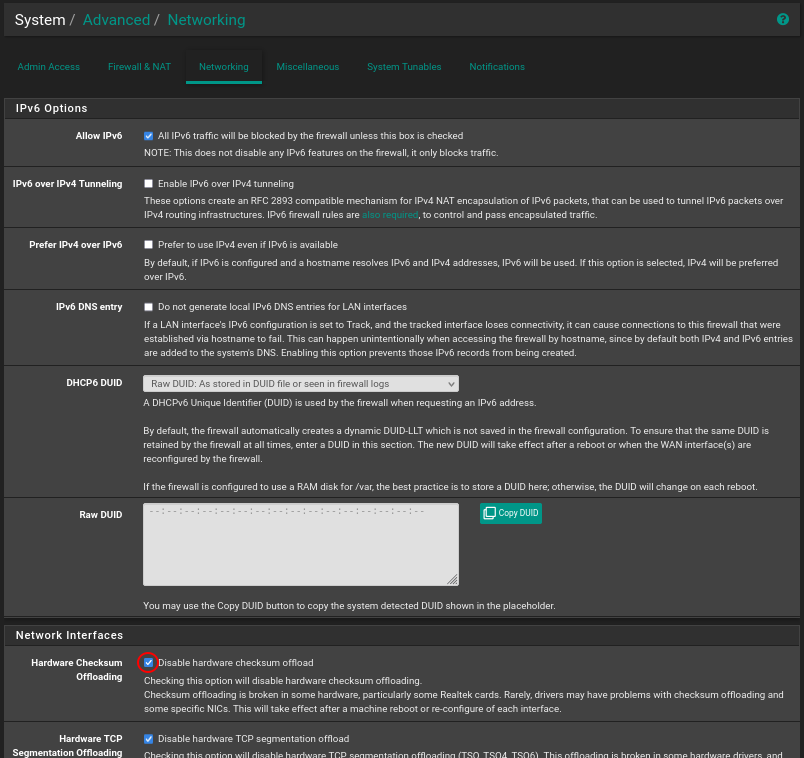
Task: Uncheck Disable hardware TCP segmentation offload
Action: [148, 739]
